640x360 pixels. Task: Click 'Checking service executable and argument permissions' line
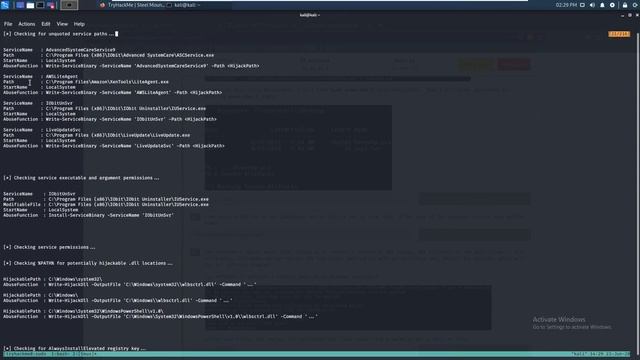[x=81, y=178]
